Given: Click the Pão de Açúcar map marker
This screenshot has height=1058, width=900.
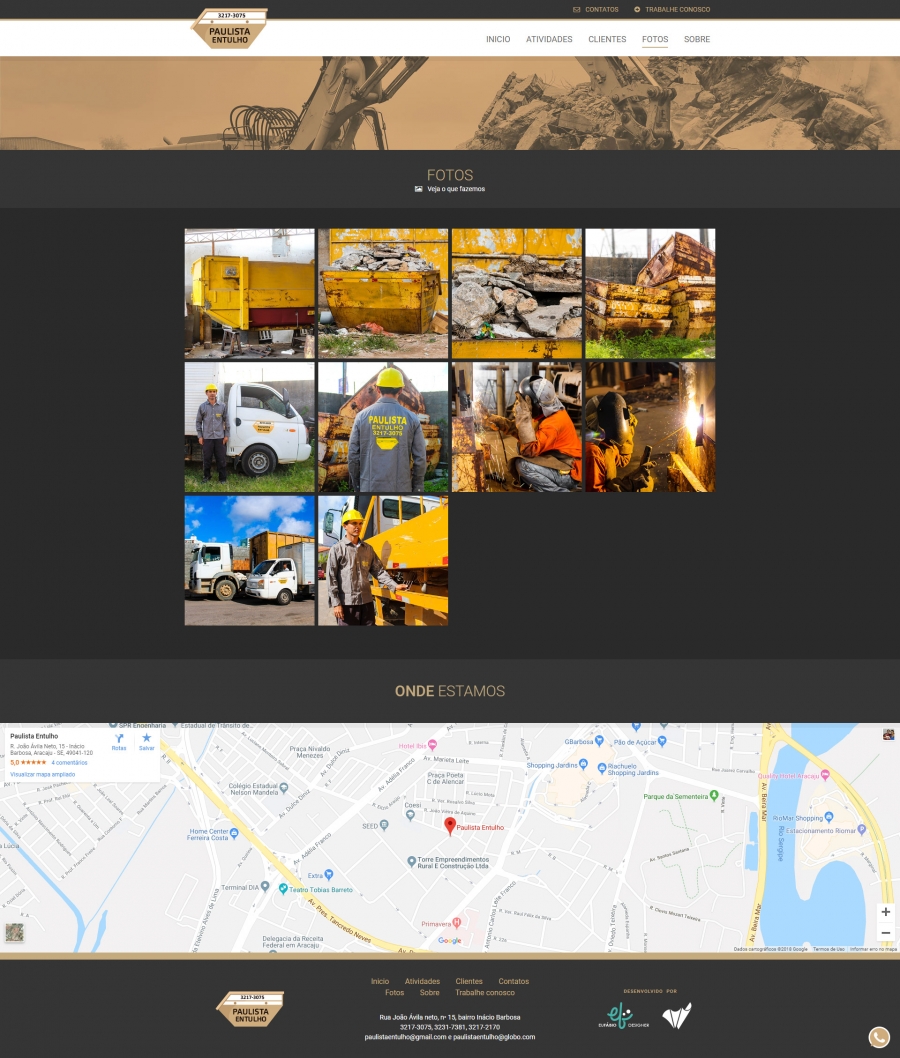Looking at the screenshot, I should point(662,741).
